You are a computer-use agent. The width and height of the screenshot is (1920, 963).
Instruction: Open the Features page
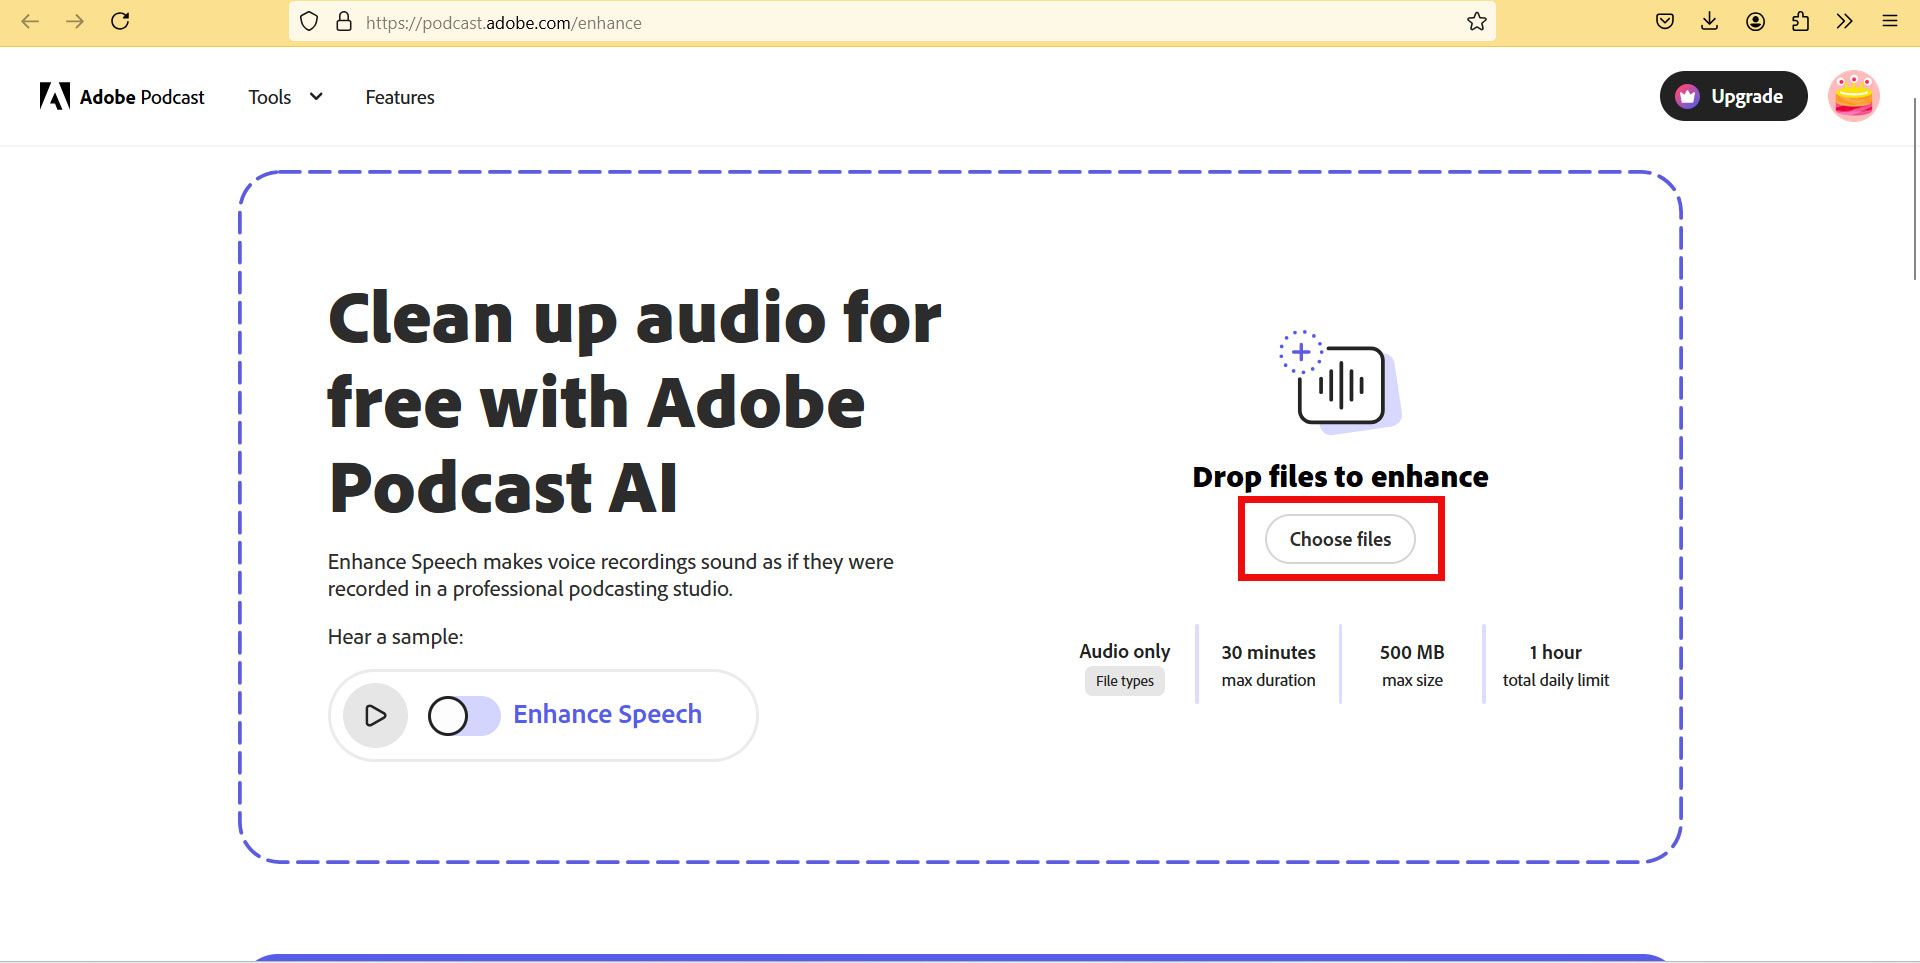pyautogui.click(x=400, y=97)
